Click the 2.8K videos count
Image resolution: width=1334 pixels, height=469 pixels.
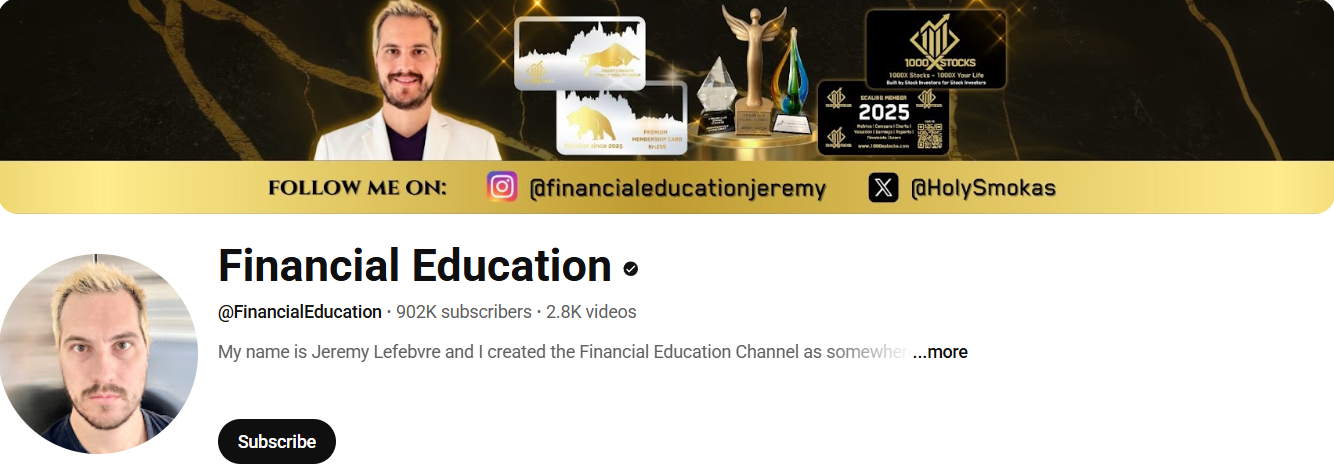pos(591,312)
